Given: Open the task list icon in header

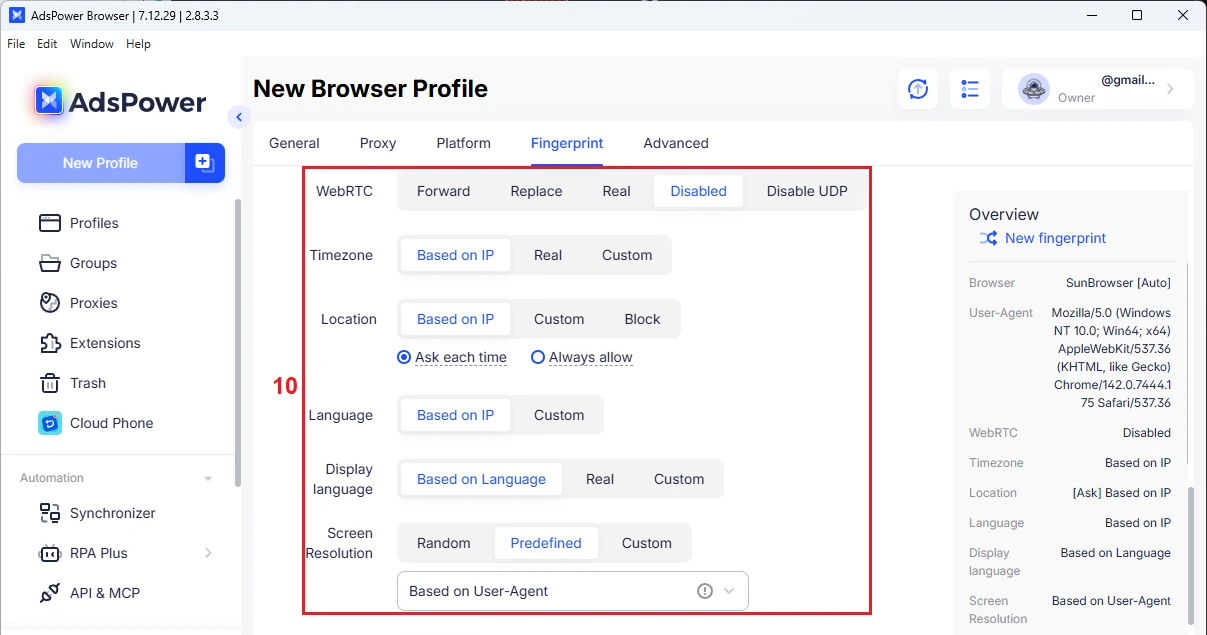Looking at the screenshot, I should click(x=969, y=89).
